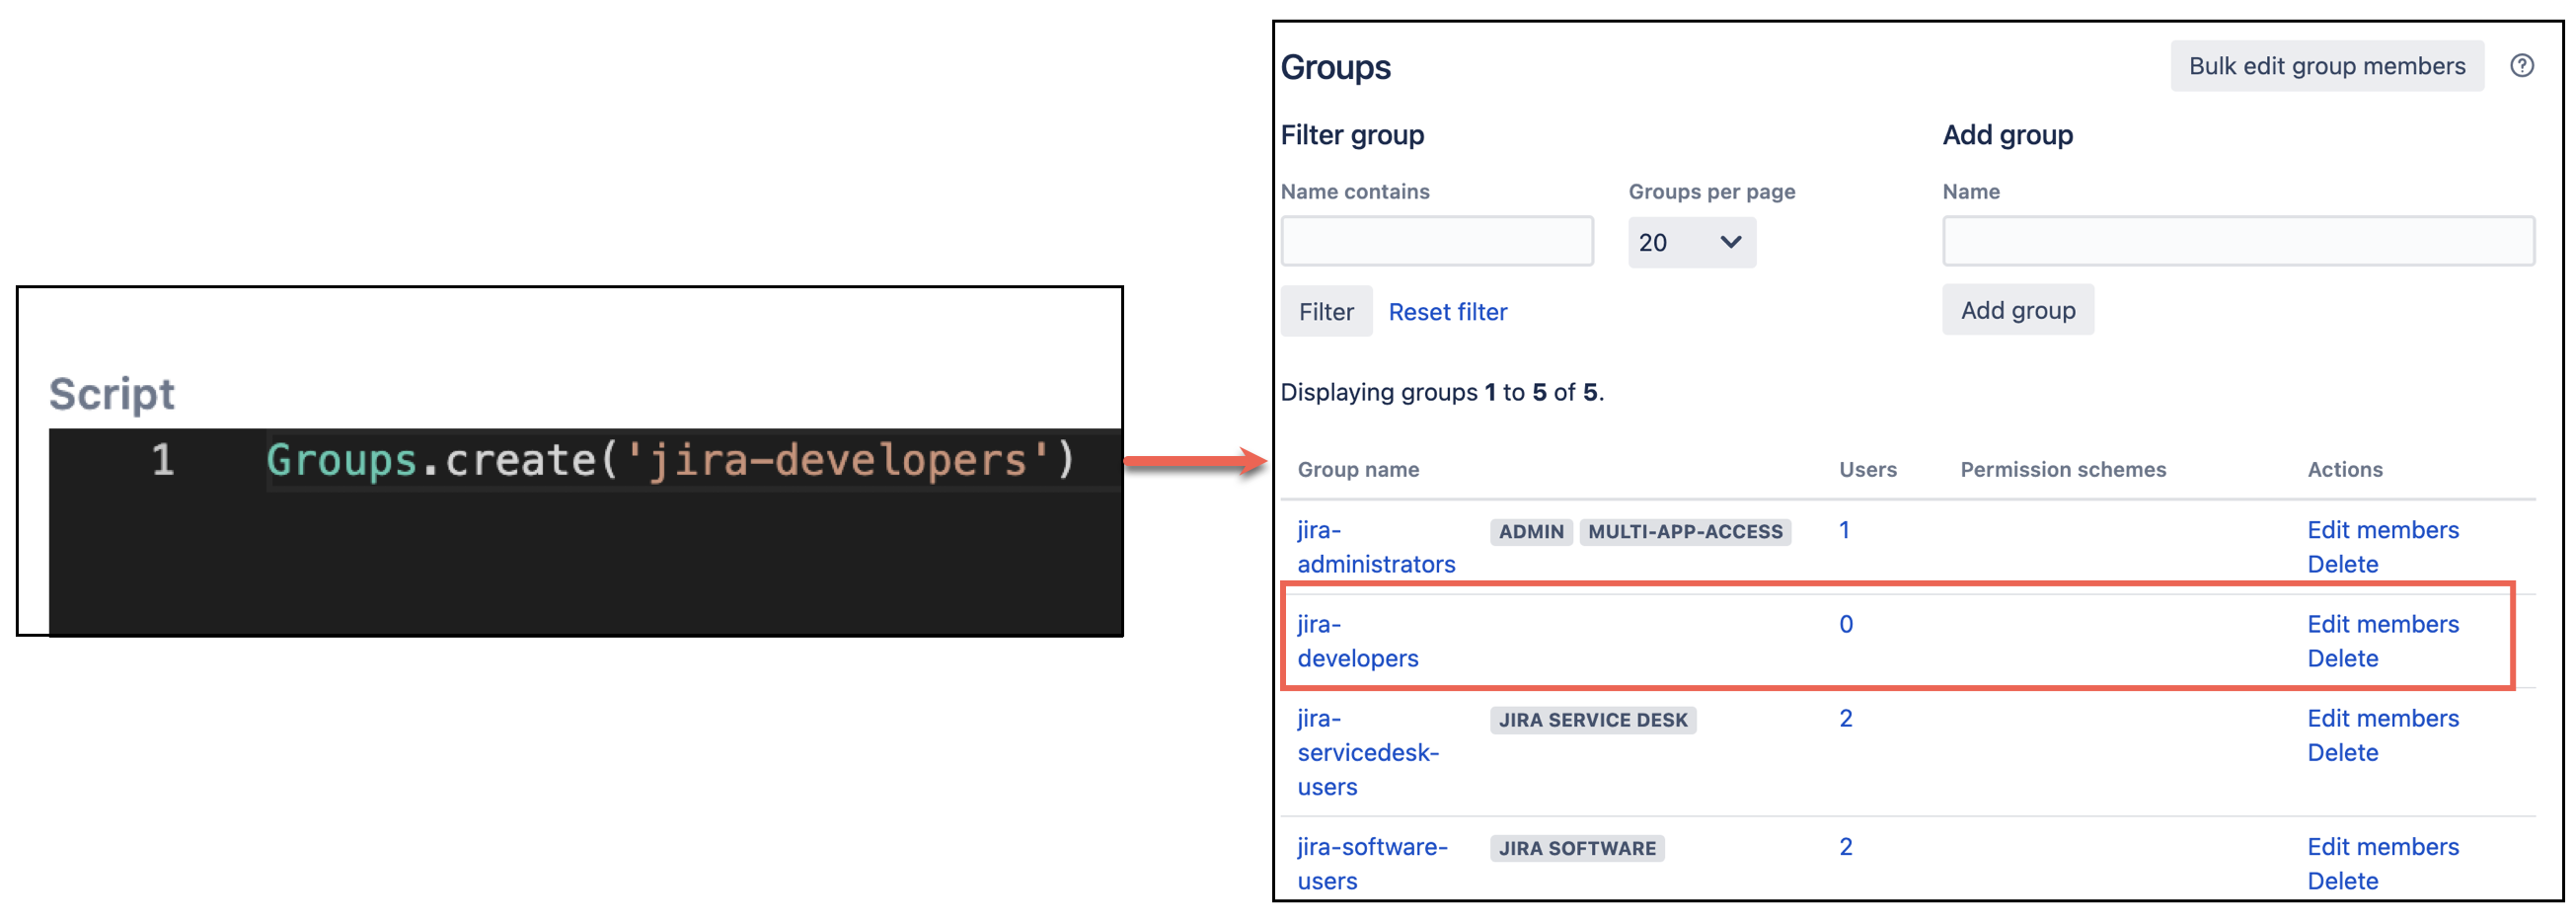The image size is (2576, 922).
Task: Click Bulk edit group members button
Action: tap(2326, 66)
